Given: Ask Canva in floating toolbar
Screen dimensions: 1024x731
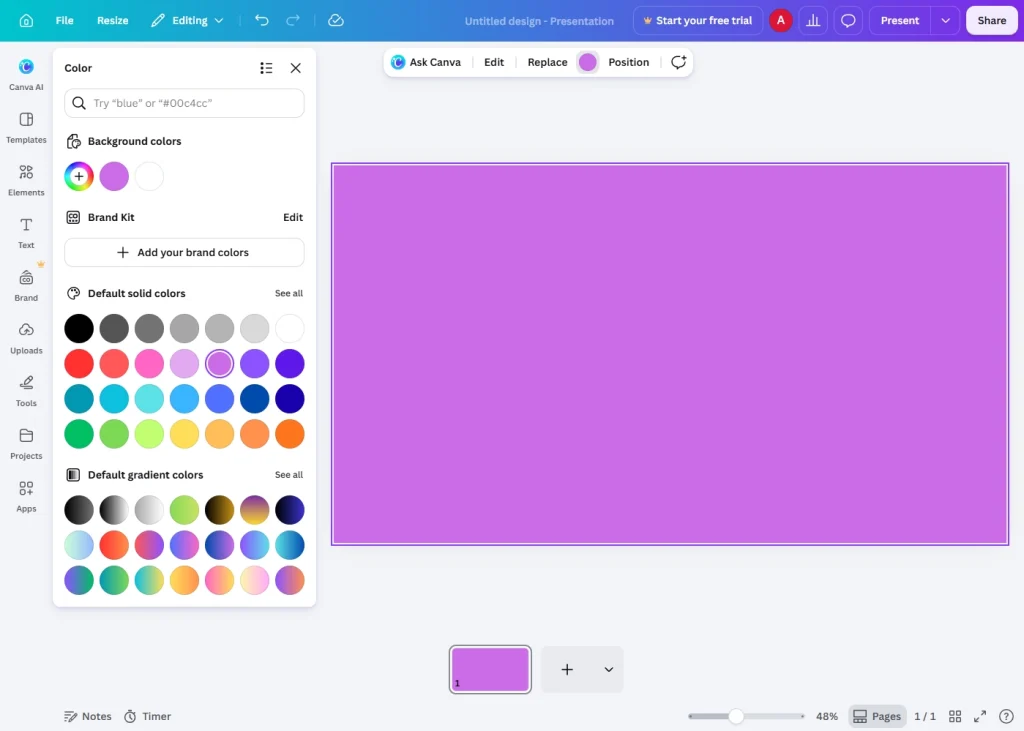Looking at the screenshot, I should click(426, 62).
